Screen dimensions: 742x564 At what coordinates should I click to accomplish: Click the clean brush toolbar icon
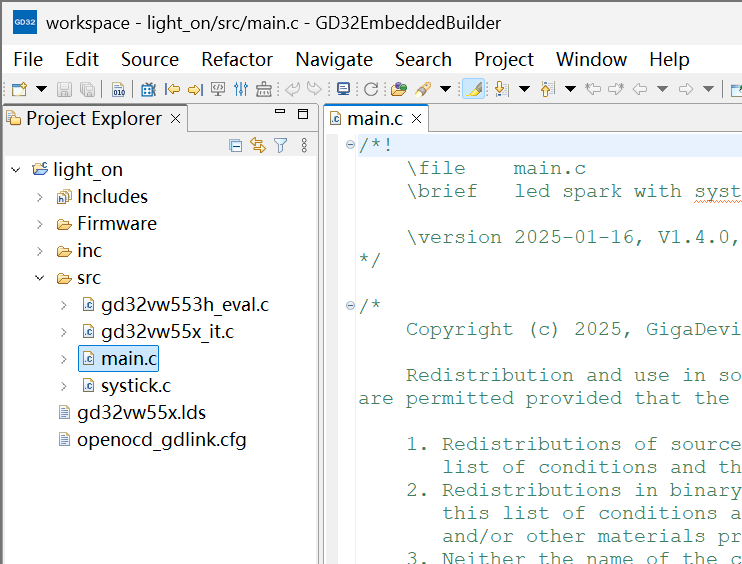(x=264, y=89)
